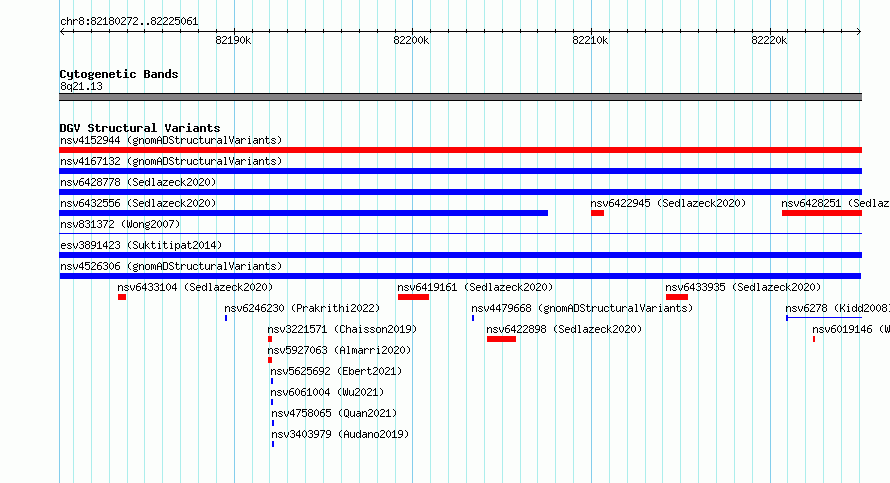Screen dimensions: 890x483
Task: Click red bar under nsv6433935
Action: pos(677,297)
